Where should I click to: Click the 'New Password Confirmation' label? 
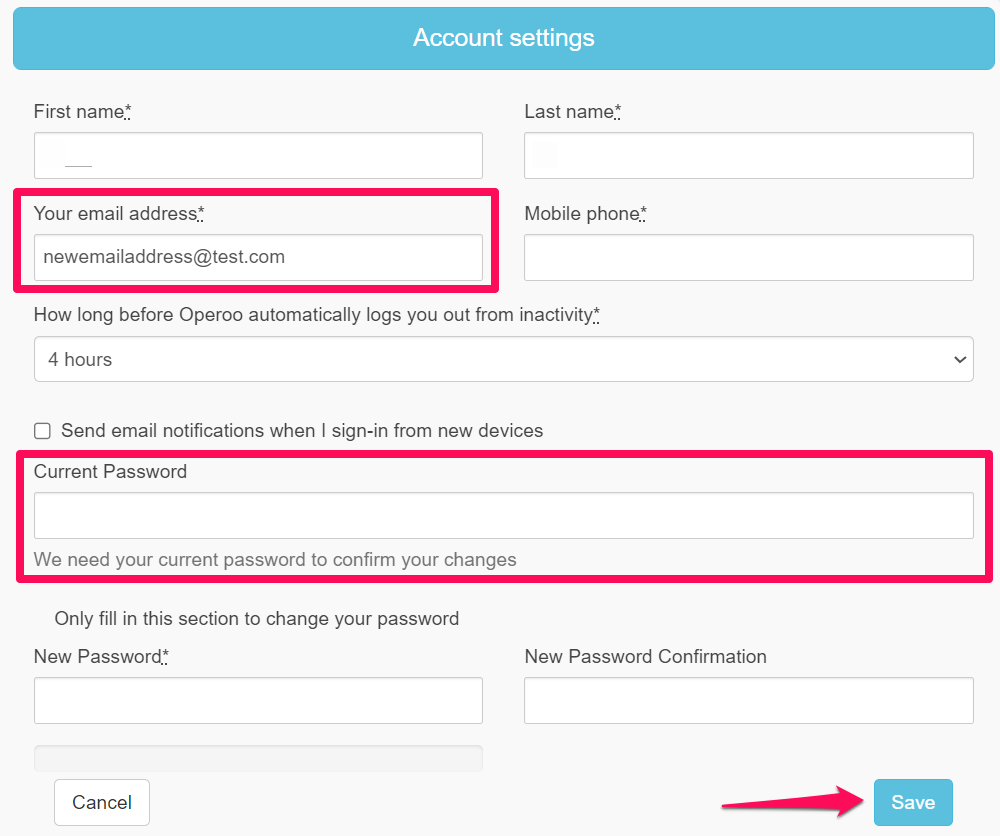pos(645,657)
